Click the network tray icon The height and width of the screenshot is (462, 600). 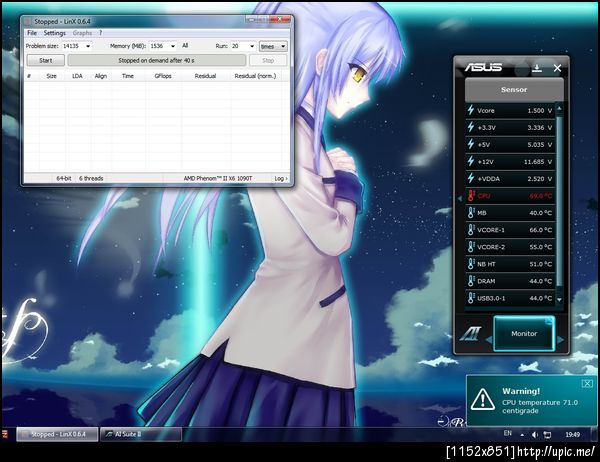[548, 434]
